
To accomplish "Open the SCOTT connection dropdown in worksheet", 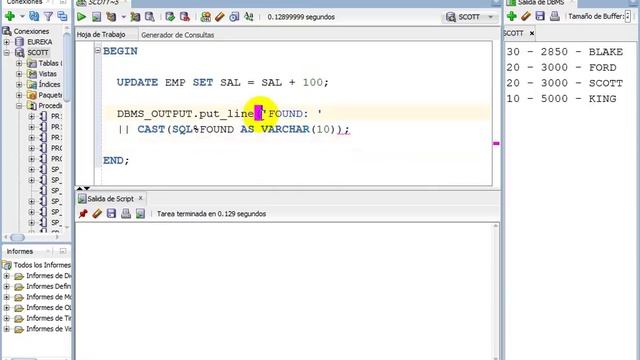I will (491, 17).
